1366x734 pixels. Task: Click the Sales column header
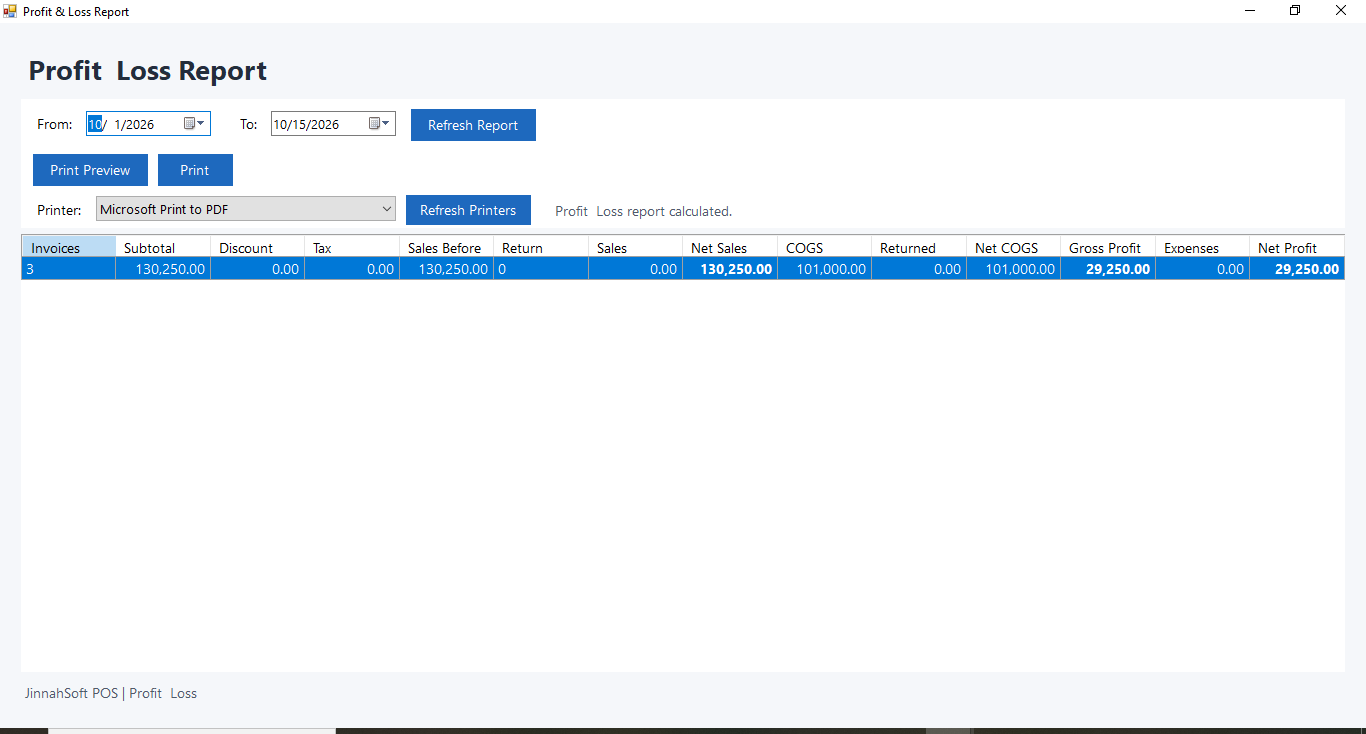click(636, 247)
